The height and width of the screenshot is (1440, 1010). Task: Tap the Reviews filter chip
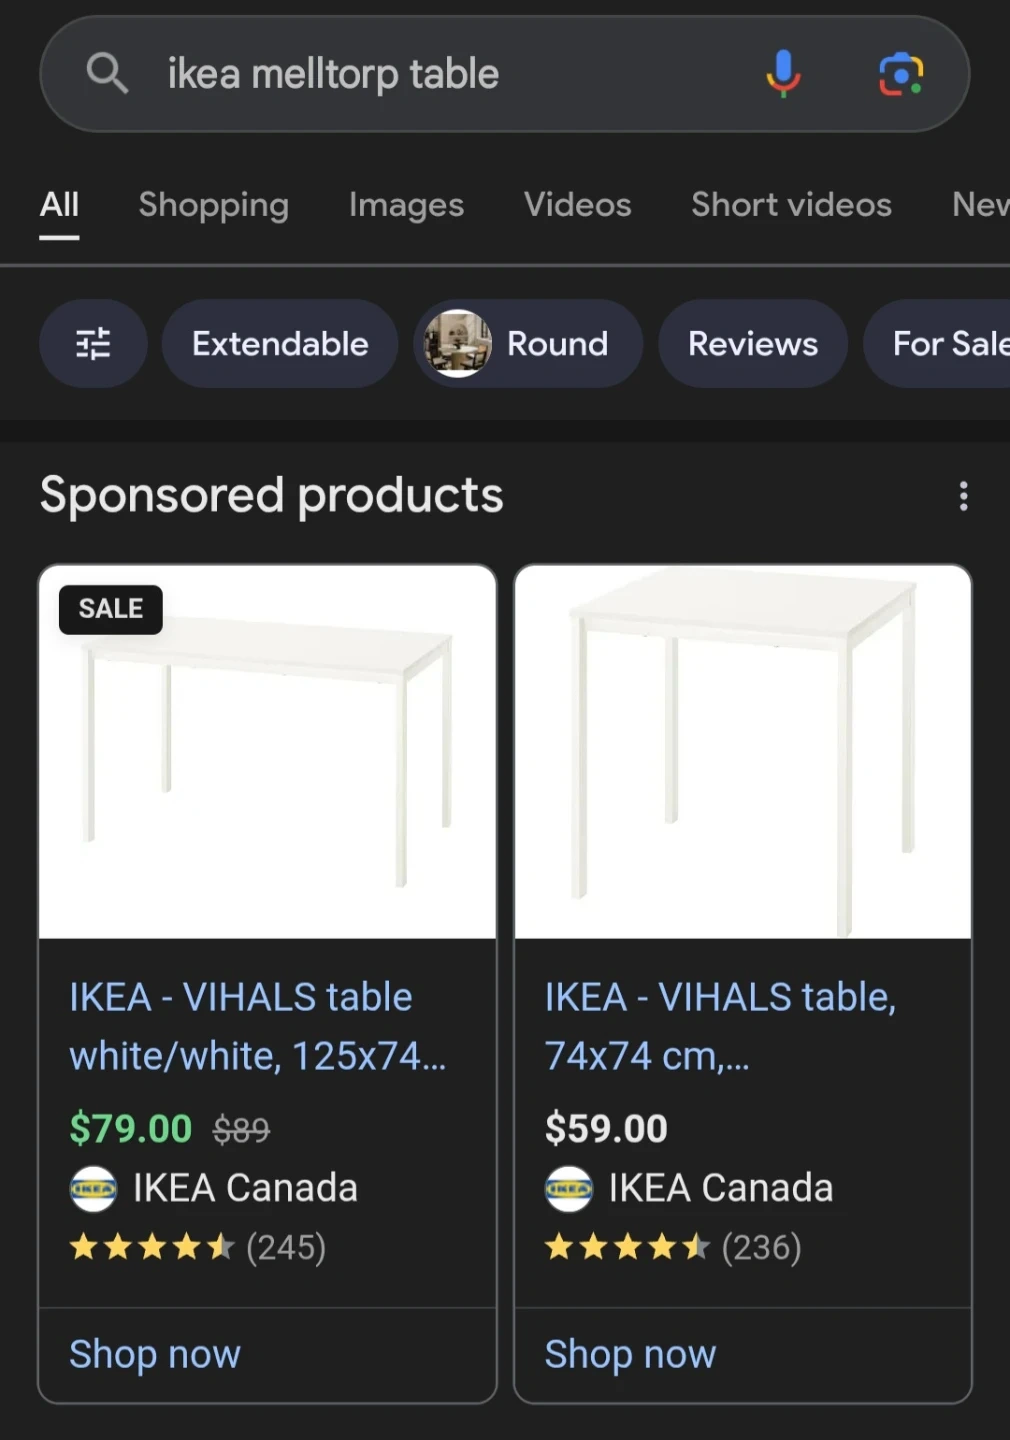pyautogui.click(x=753, y=344)
